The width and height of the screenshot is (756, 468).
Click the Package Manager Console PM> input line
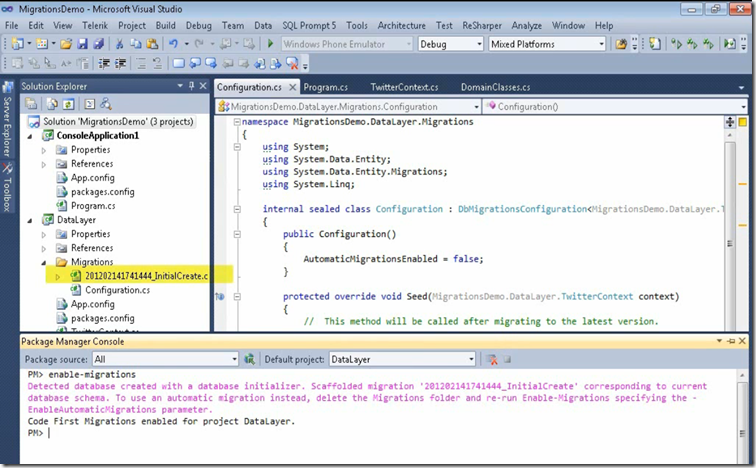[381, 433]
